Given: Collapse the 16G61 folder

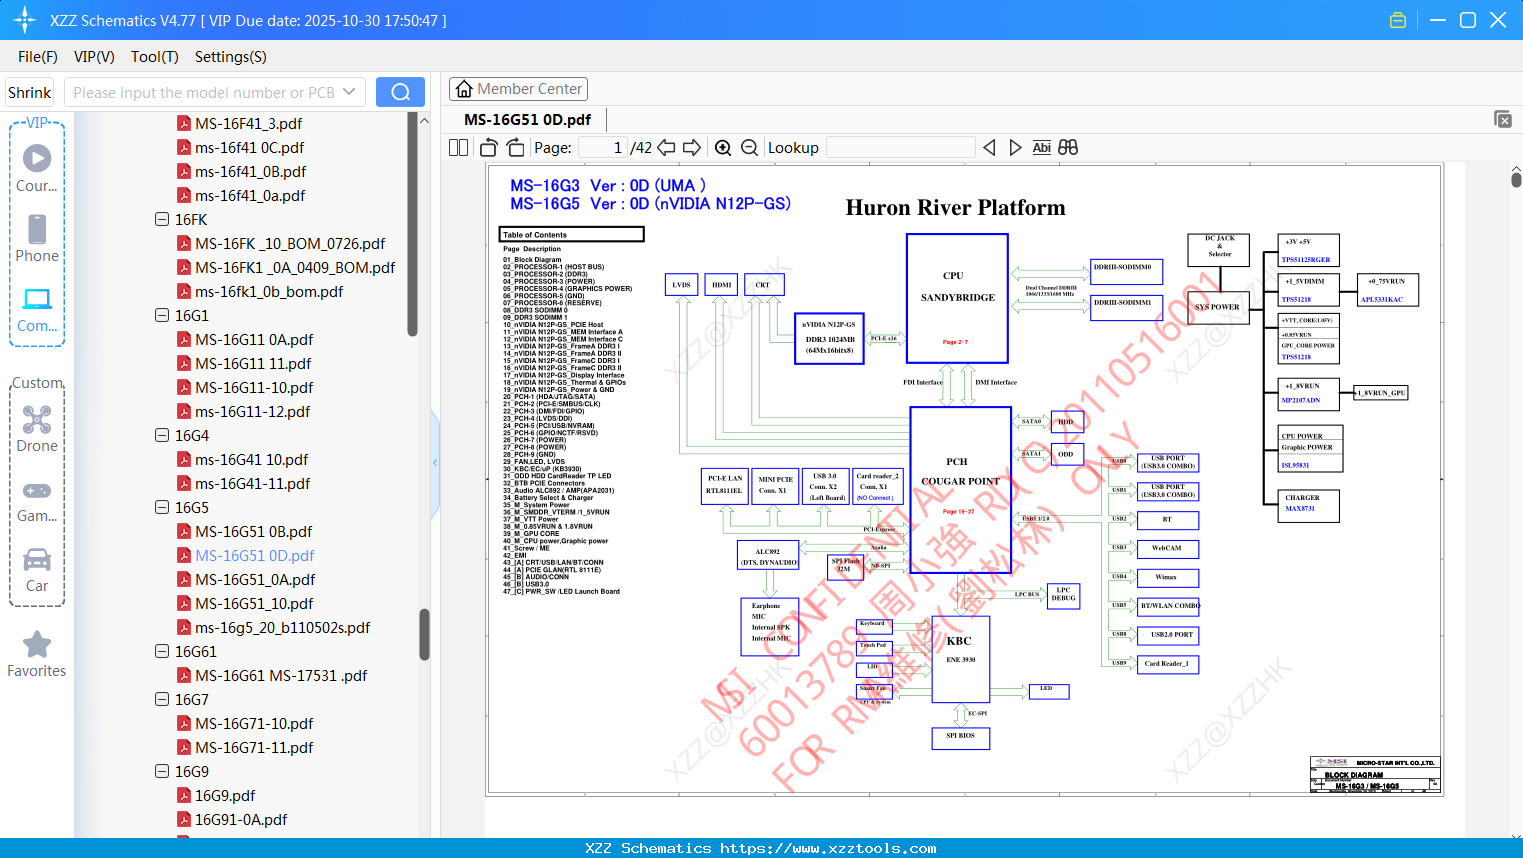Looking at the screenshot, I should [162, 651].
